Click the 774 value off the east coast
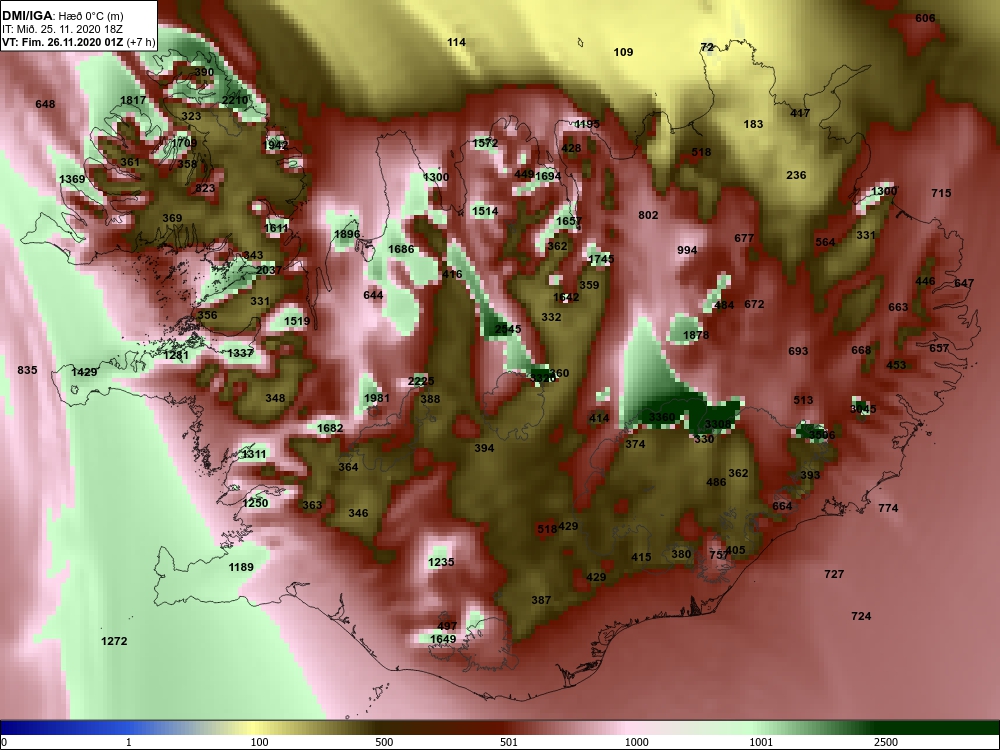The width and height of the screenshot is (1000, 750). coord(888,508)
